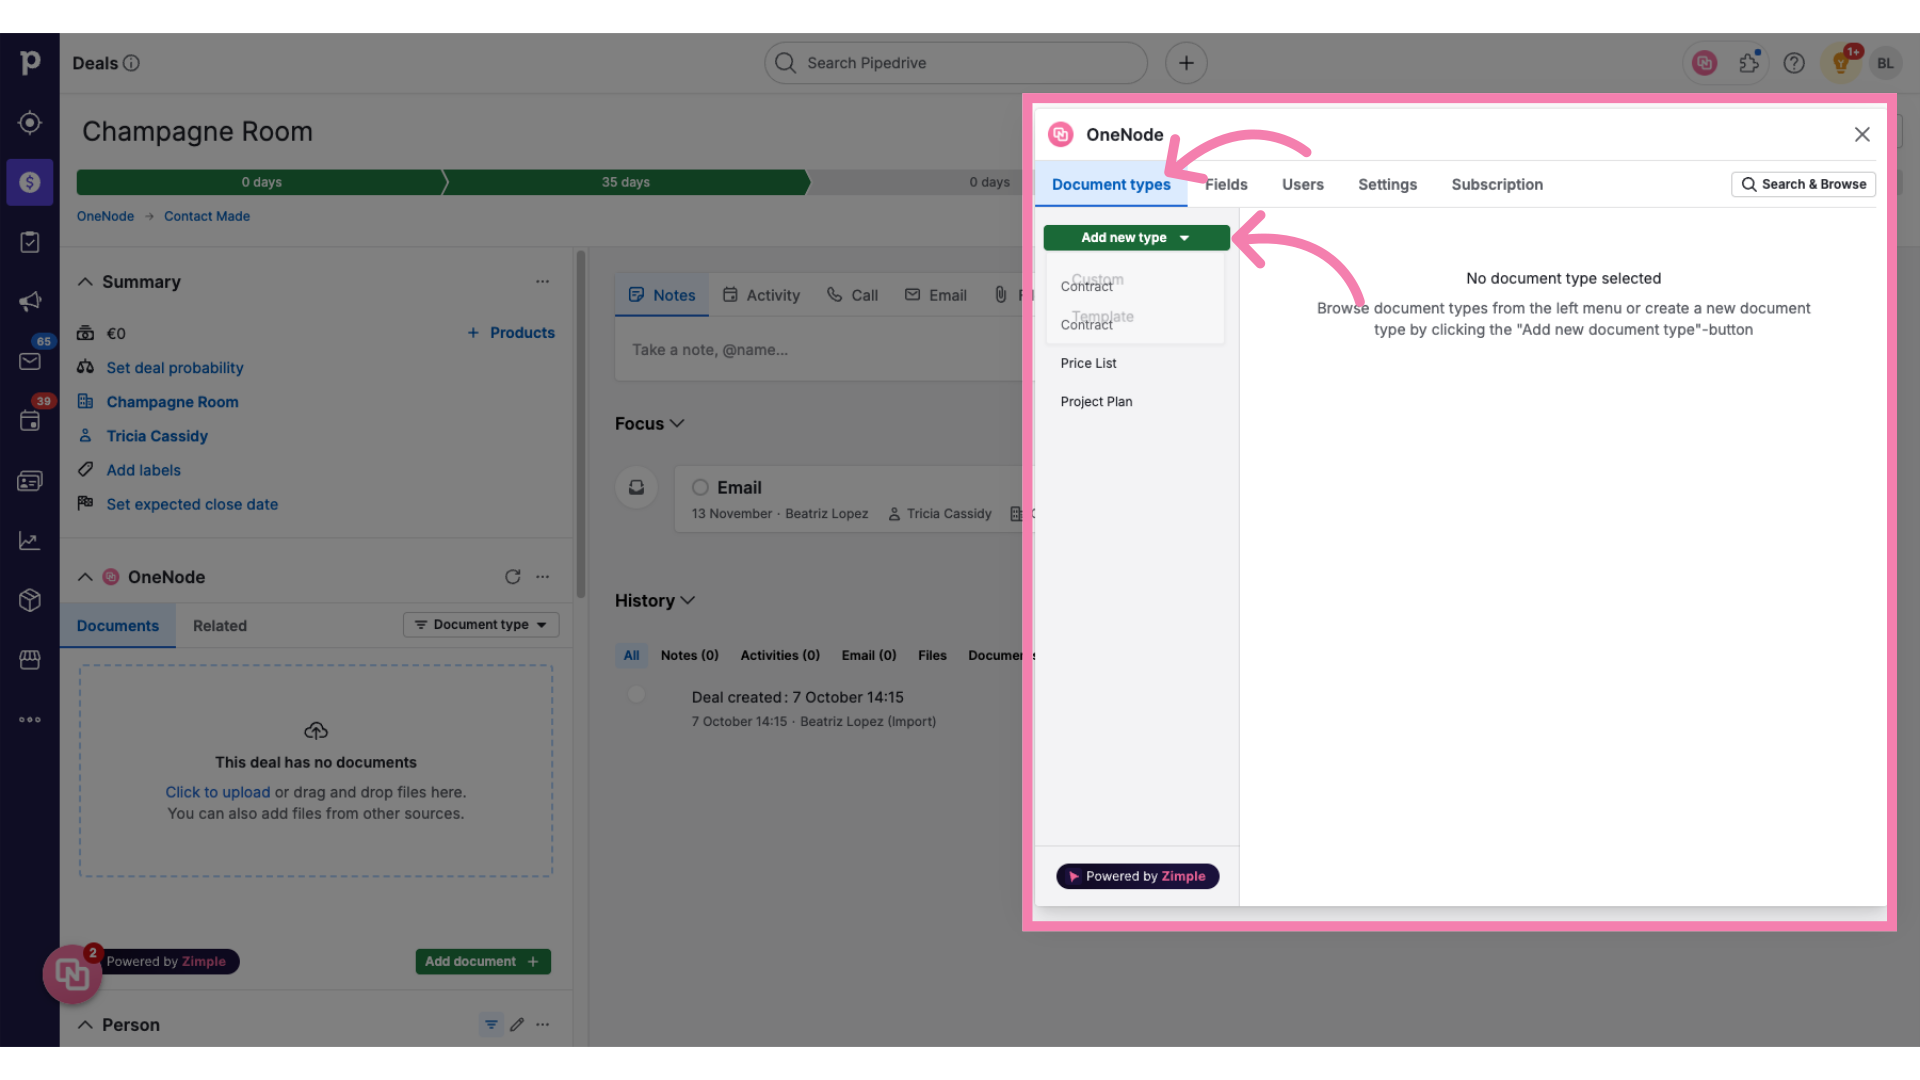Open floating OneNode launcher with badge 2
Screen dimensions: 1920x1080
coord(72,973)
